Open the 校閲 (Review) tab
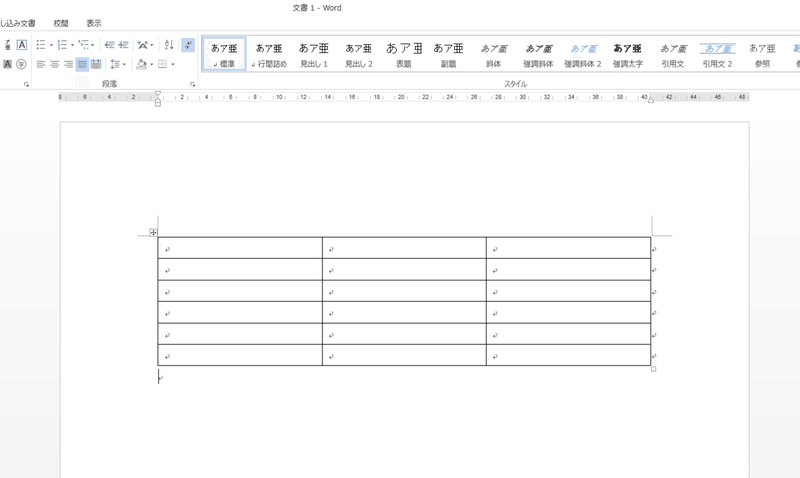The width and height of the screenshot is (800, 478). click(61, 23)
